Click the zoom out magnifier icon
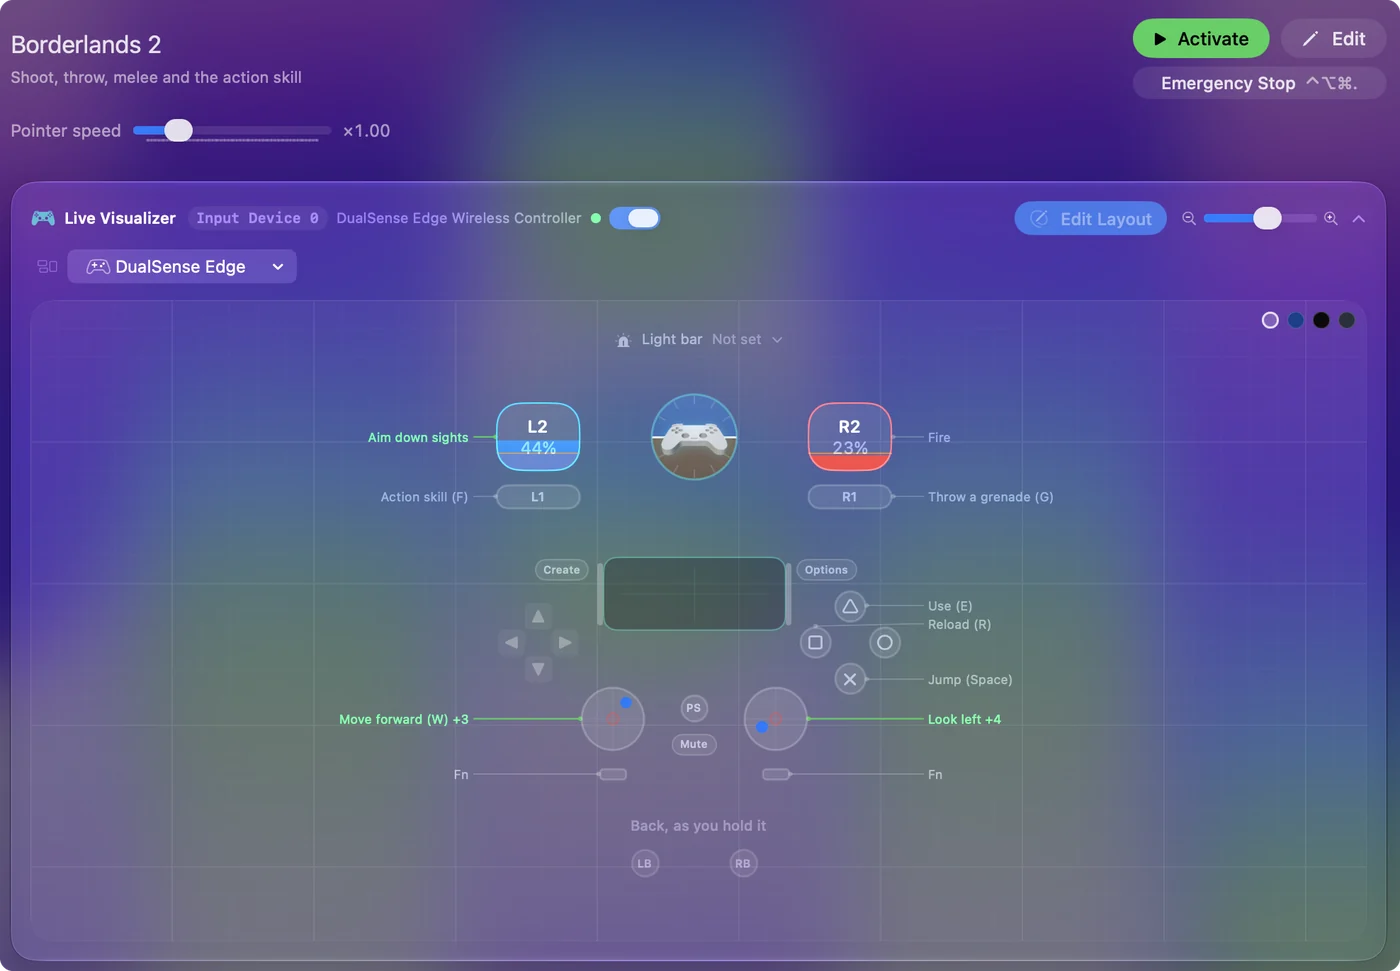Viewport: 1400px width, 971px height. (1189, 219)
